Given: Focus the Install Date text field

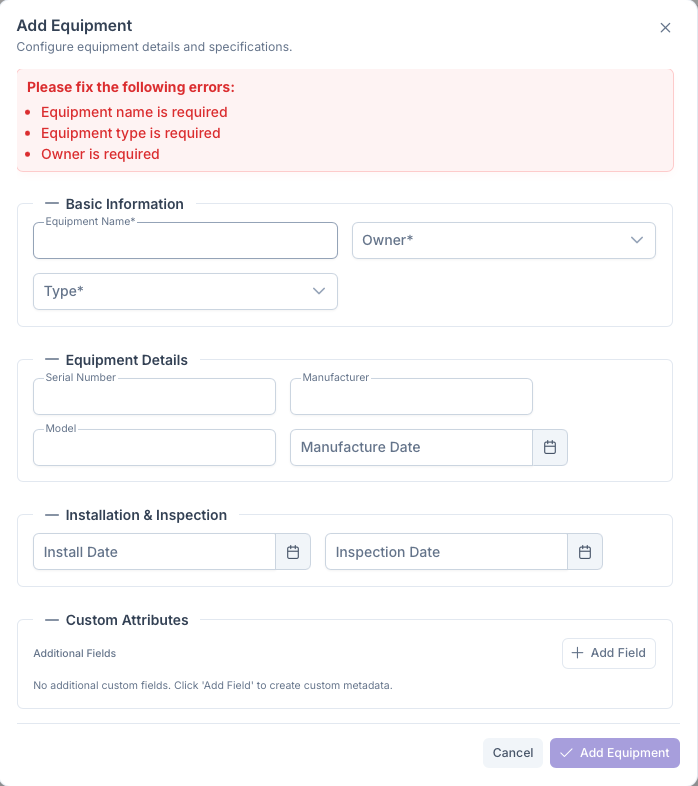Looking at the screenshot, I should coord(154,552).
